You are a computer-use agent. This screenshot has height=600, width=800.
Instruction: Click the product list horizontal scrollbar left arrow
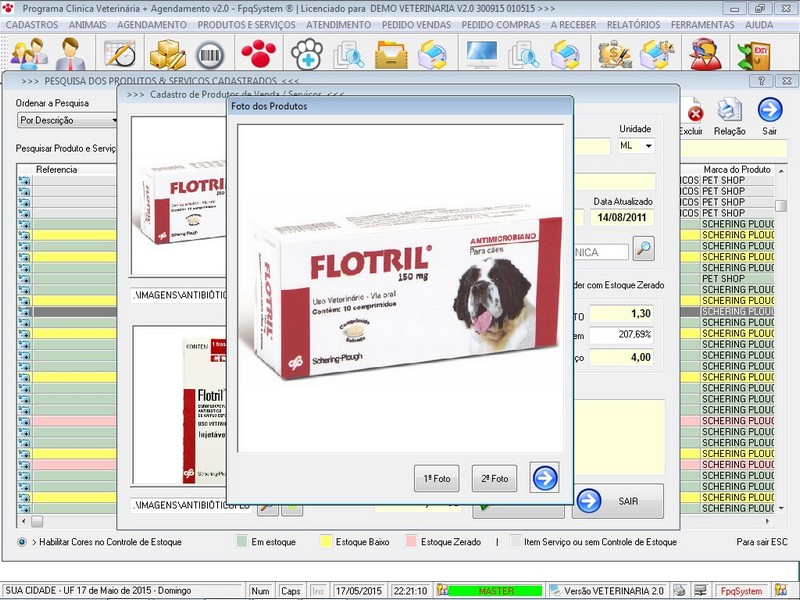pyautogui.click(x=23, y=521)
